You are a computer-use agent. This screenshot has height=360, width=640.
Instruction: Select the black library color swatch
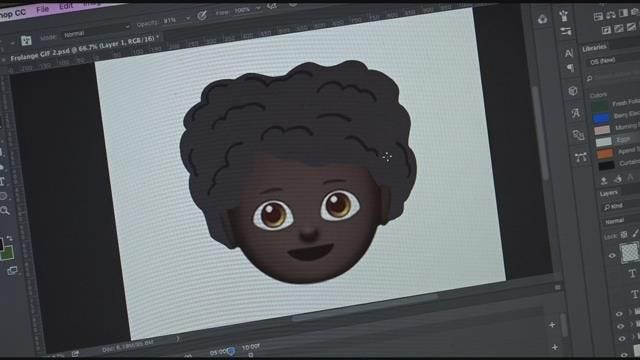pos(606,165)
